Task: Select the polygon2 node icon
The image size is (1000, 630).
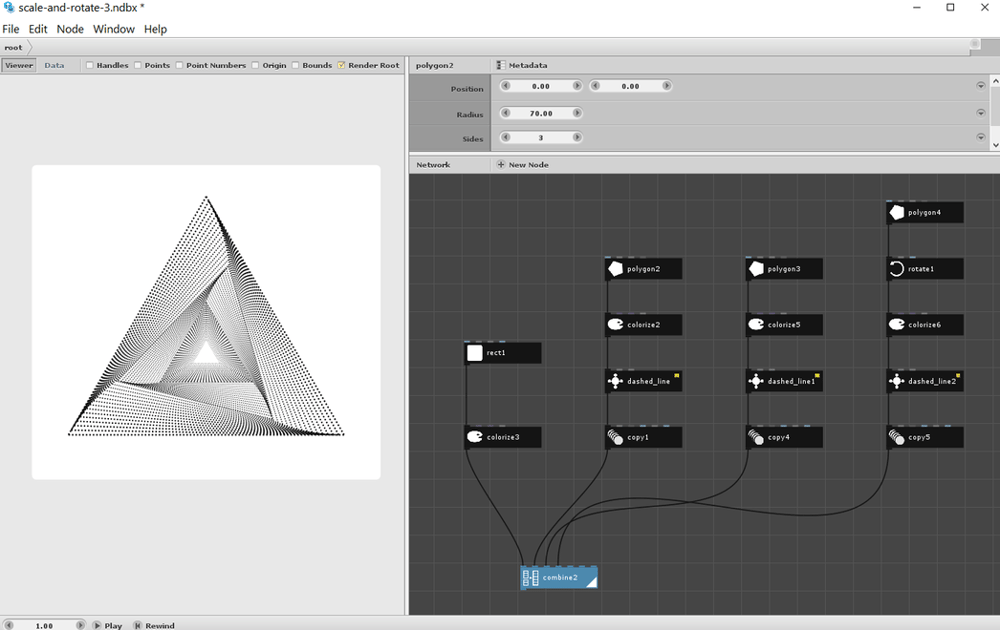Action: tap(615, 269)
